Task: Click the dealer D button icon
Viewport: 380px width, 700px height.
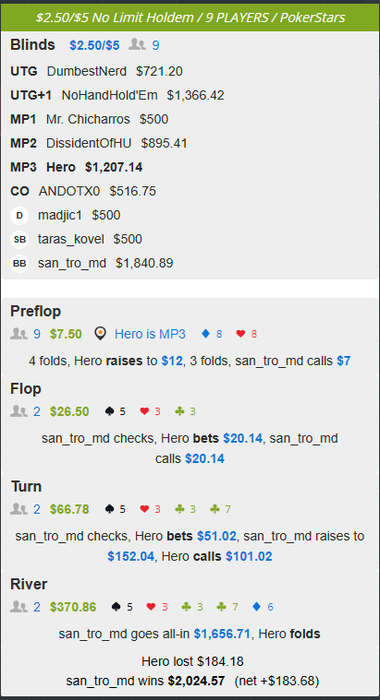Action: [x=19, y=216]
